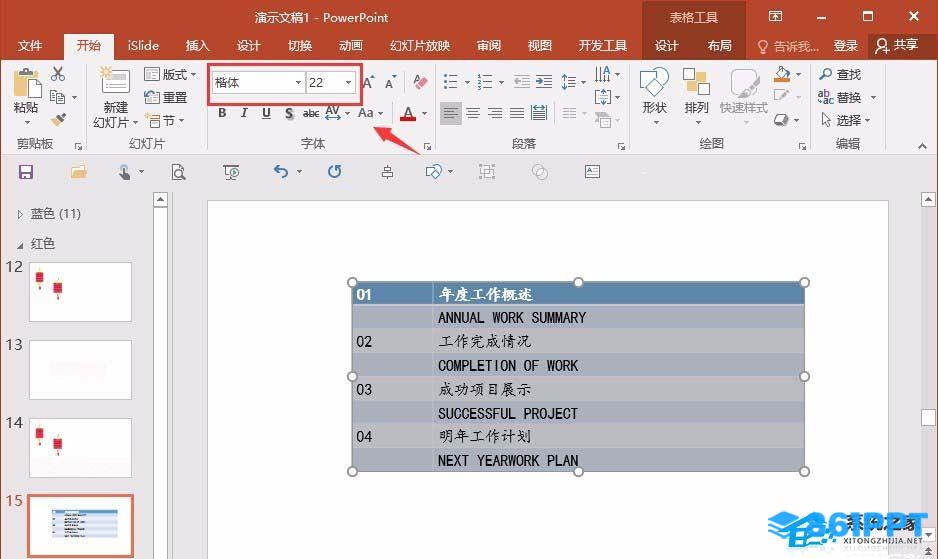Click the numbered list icon

coord(485,82)
